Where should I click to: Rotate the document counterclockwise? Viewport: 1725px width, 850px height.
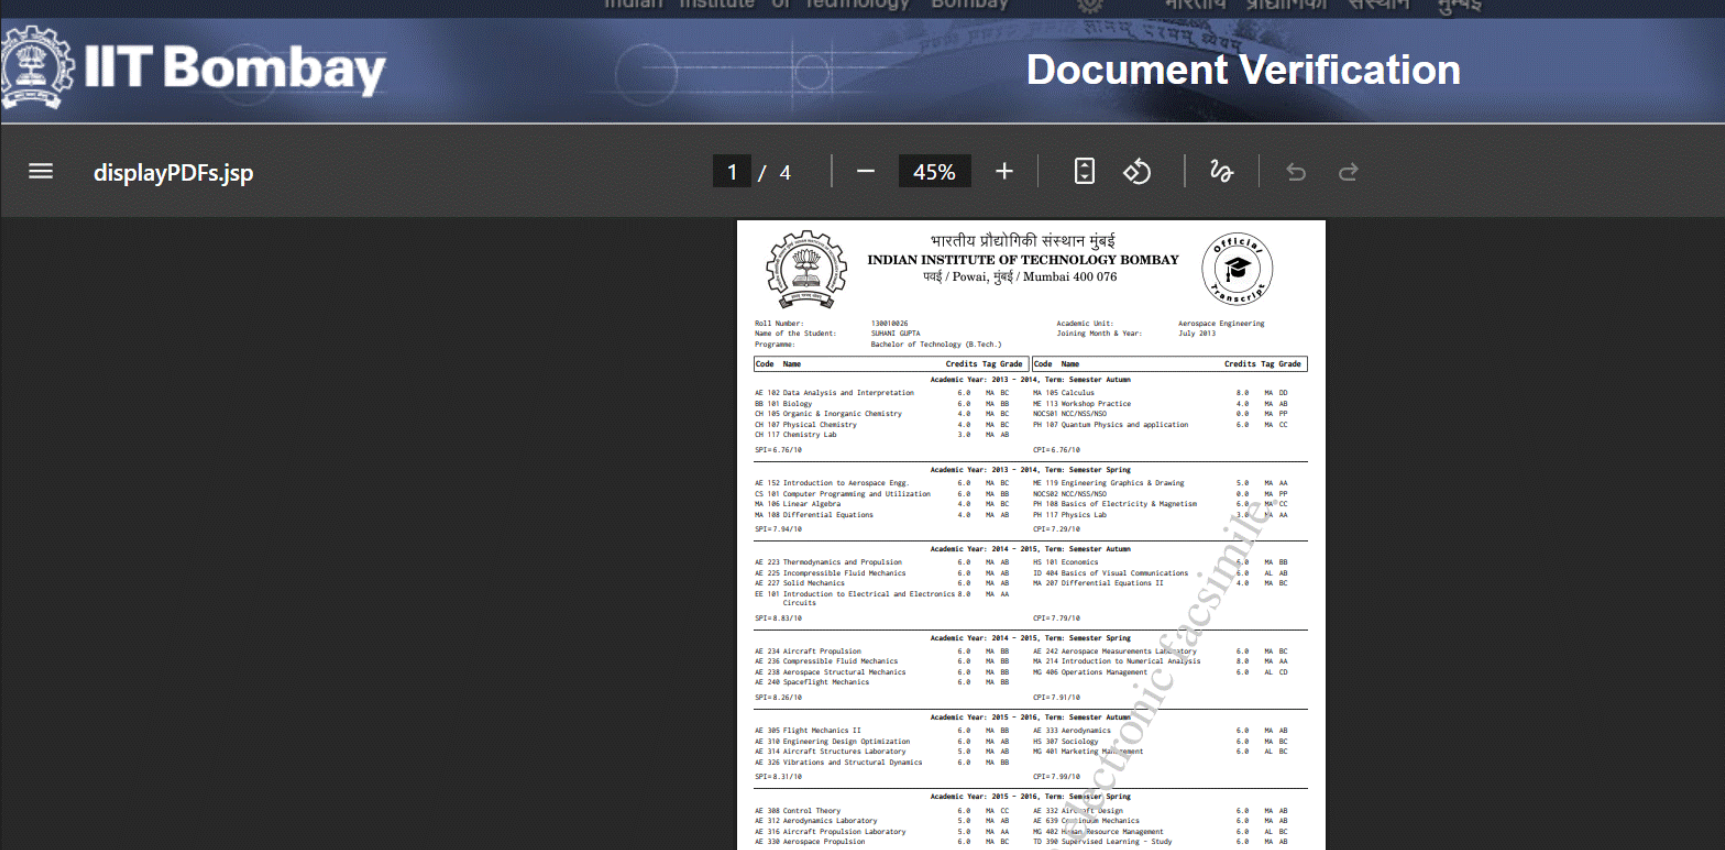pyautogui.click(x=1137, y=172)
